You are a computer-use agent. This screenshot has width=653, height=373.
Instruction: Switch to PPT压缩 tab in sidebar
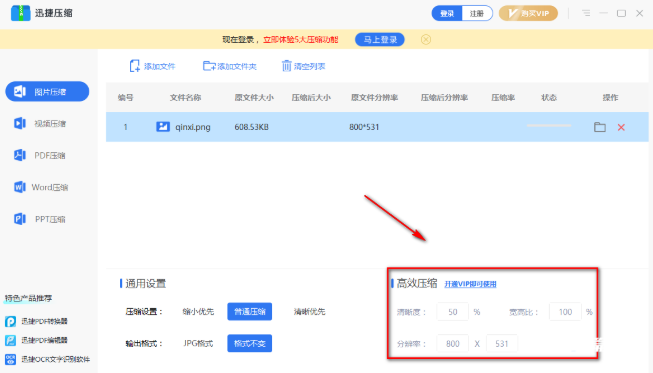[x=40, y=219]
